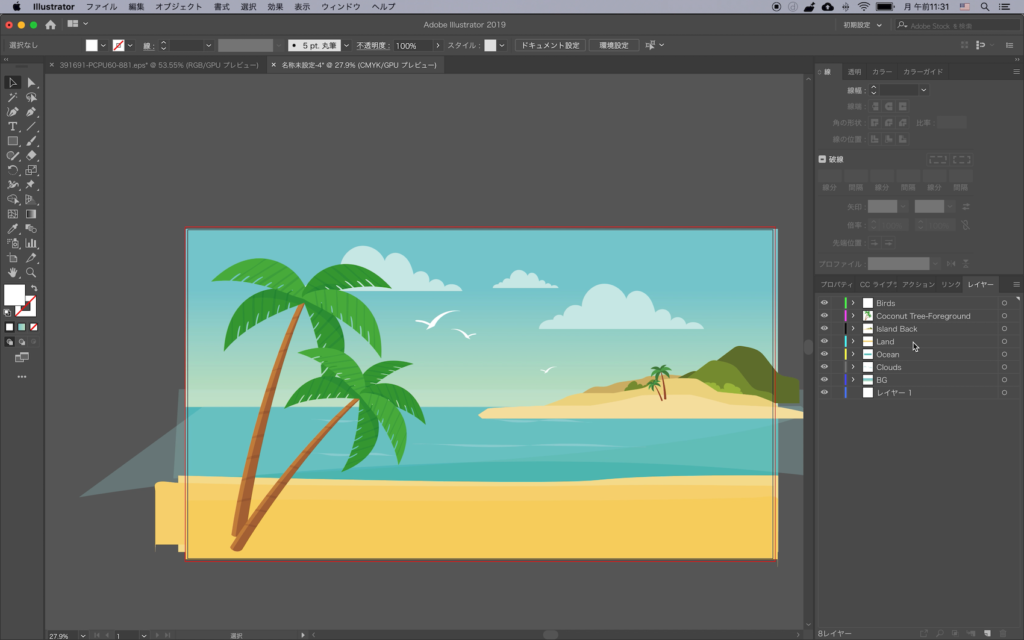Select the Magic Wand tool
Screen dimensions: 1024x640
pyautogui.click(x=13, y=98)
